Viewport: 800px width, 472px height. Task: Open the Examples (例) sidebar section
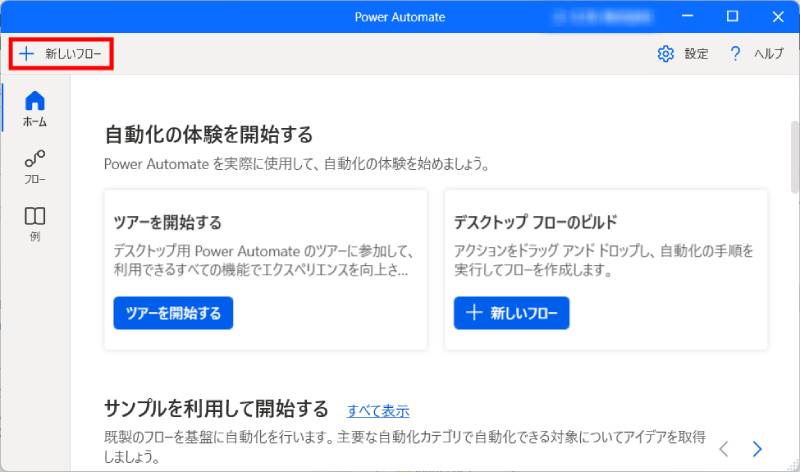pos(35,223)
